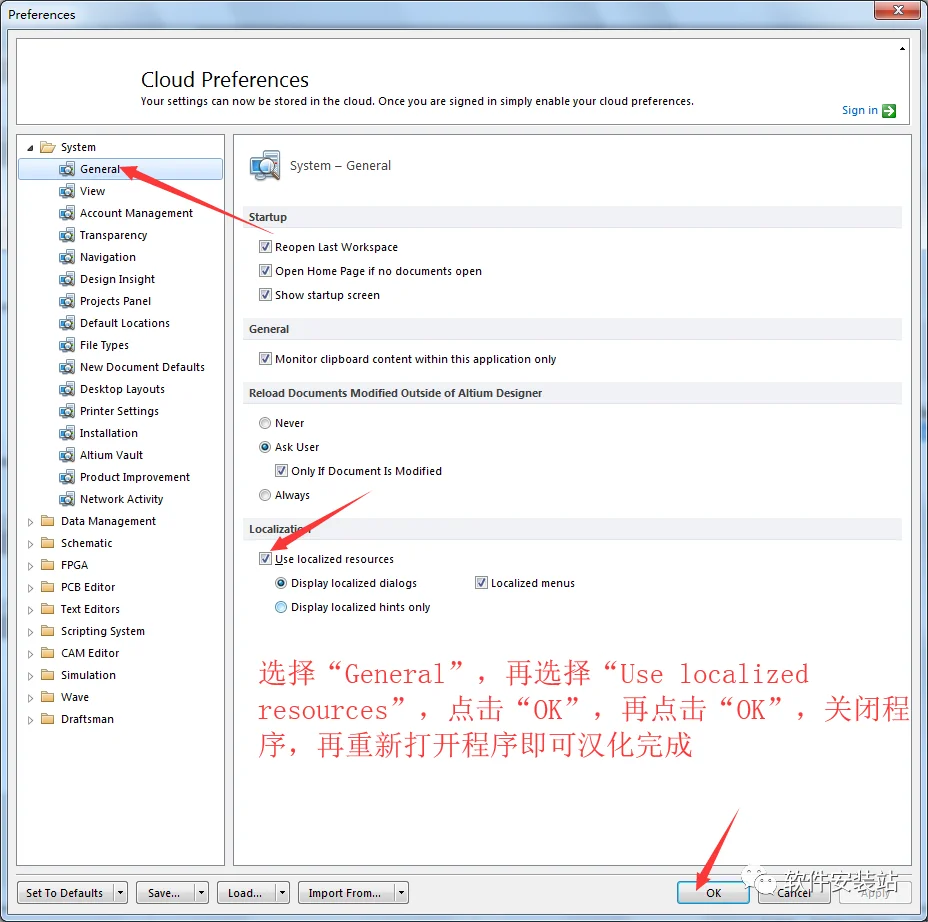Click the Sign in link
Screen dimensions: 928x922
click(x=859, y=111)
